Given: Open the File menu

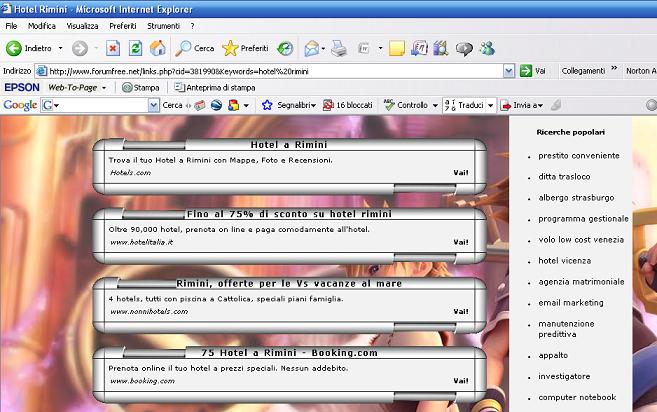Looking at the screenshot, I should 11,26.
